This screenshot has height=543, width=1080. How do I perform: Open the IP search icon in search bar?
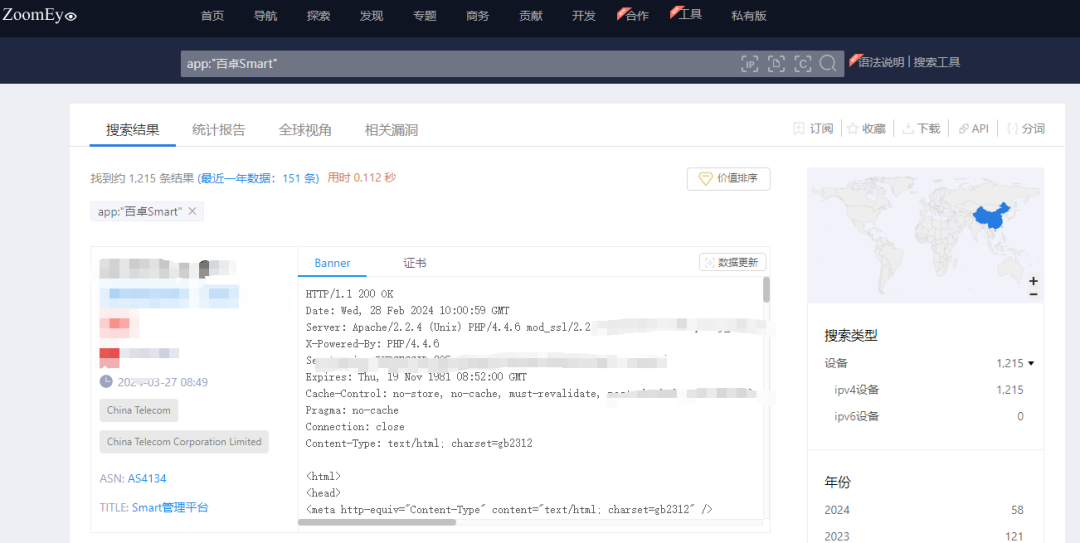(749, 64)
